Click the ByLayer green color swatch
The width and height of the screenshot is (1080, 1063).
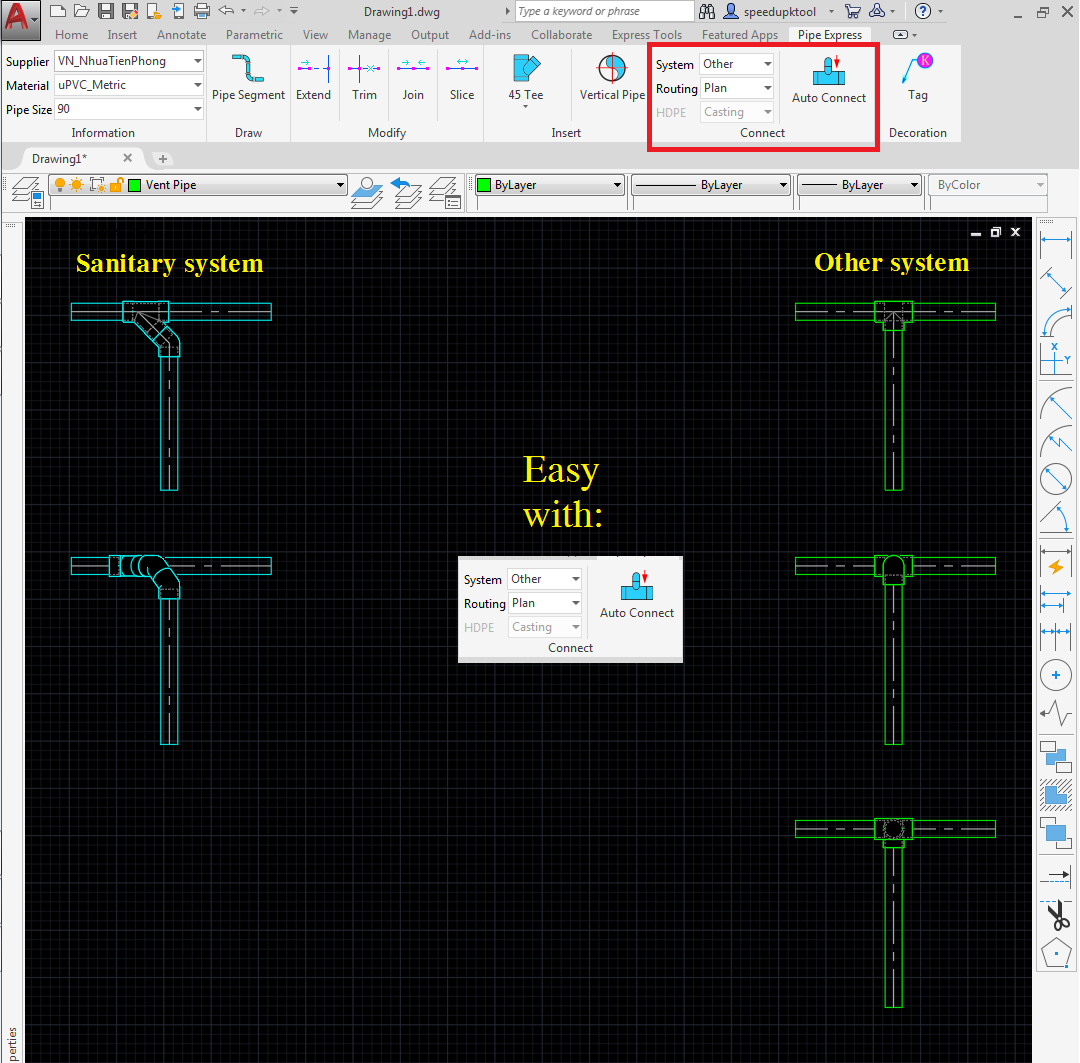pyautogui.click(x=484, y=185)
